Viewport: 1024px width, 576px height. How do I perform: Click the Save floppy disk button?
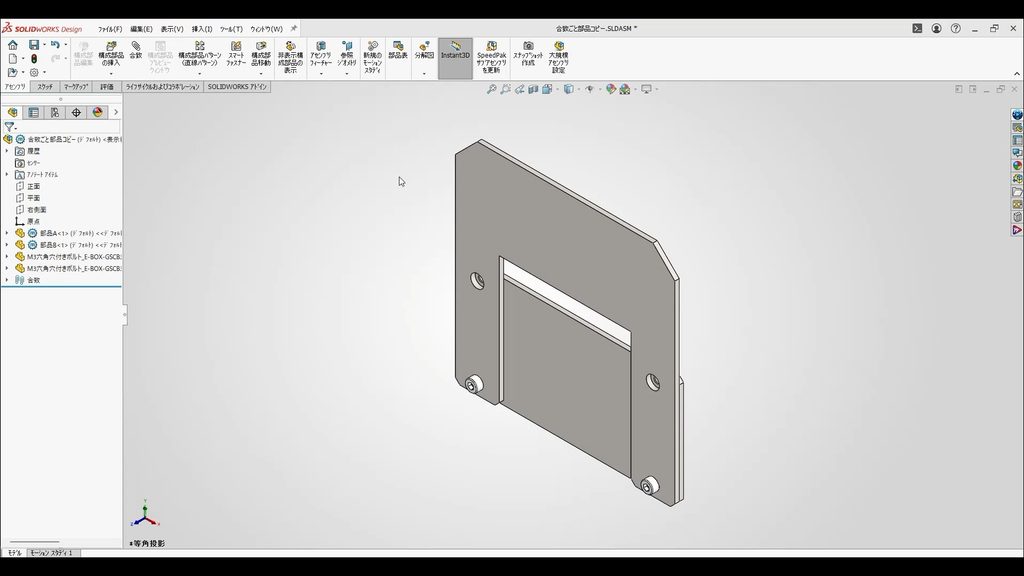[x=34, y=44]
